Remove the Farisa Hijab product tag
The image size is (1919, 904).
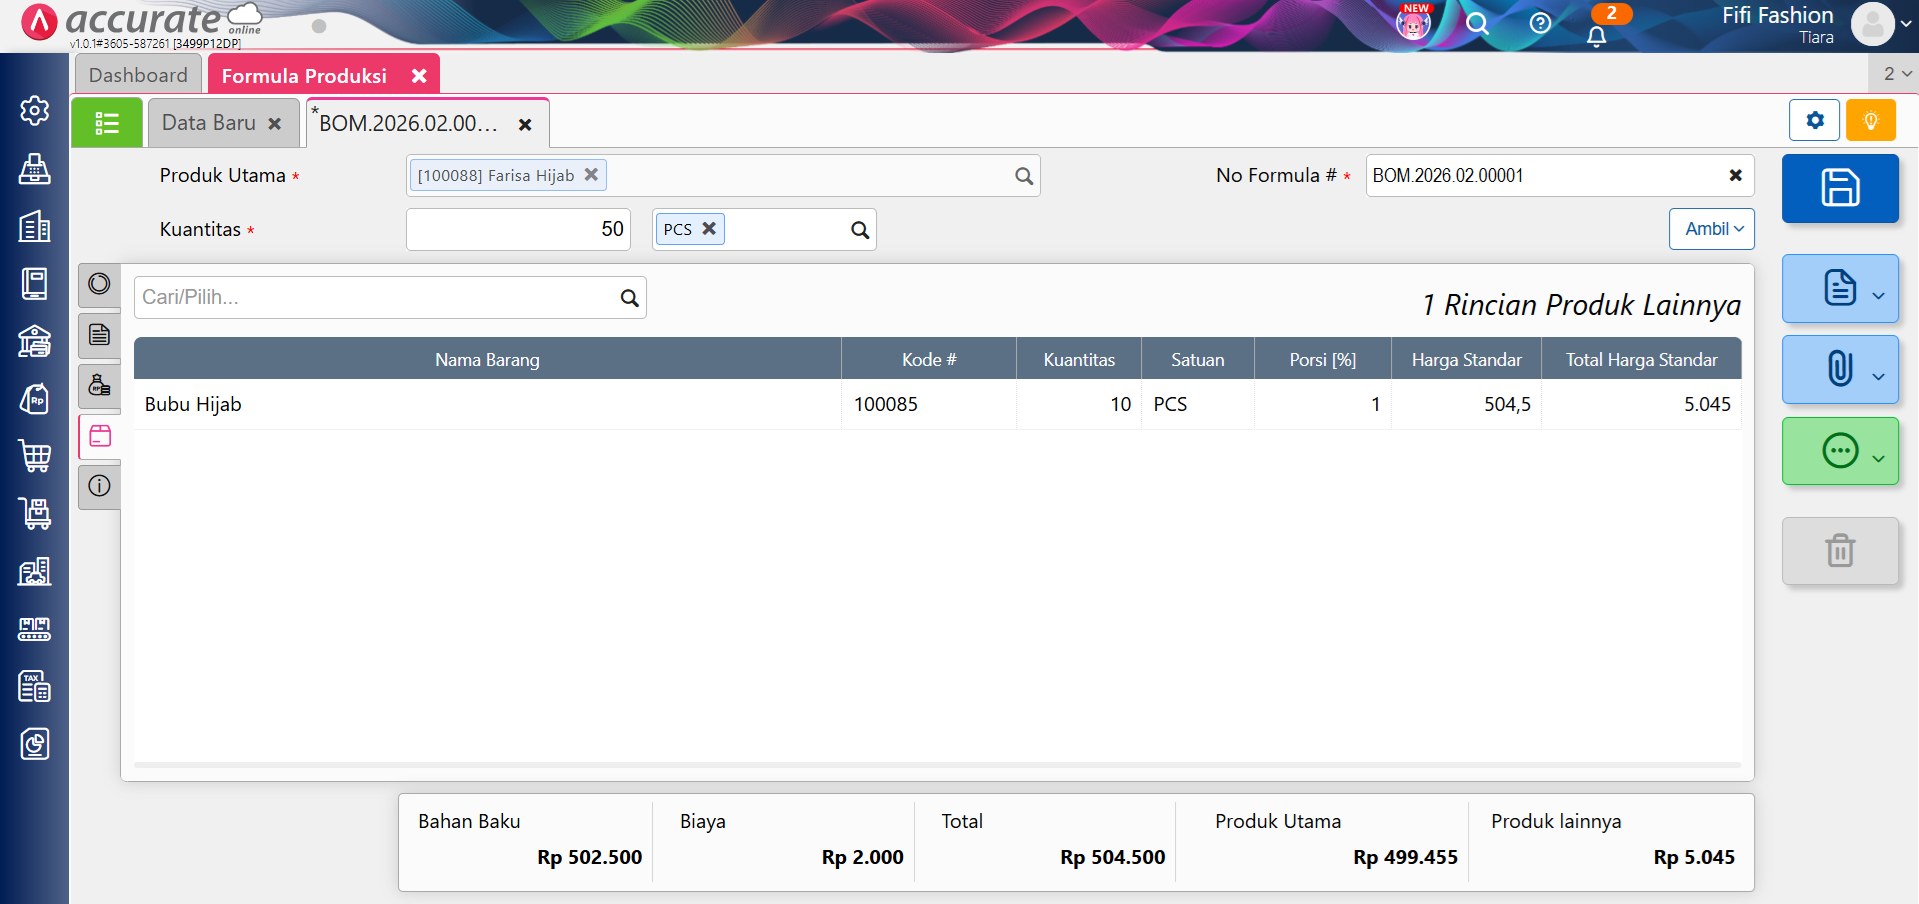[591, 175]
